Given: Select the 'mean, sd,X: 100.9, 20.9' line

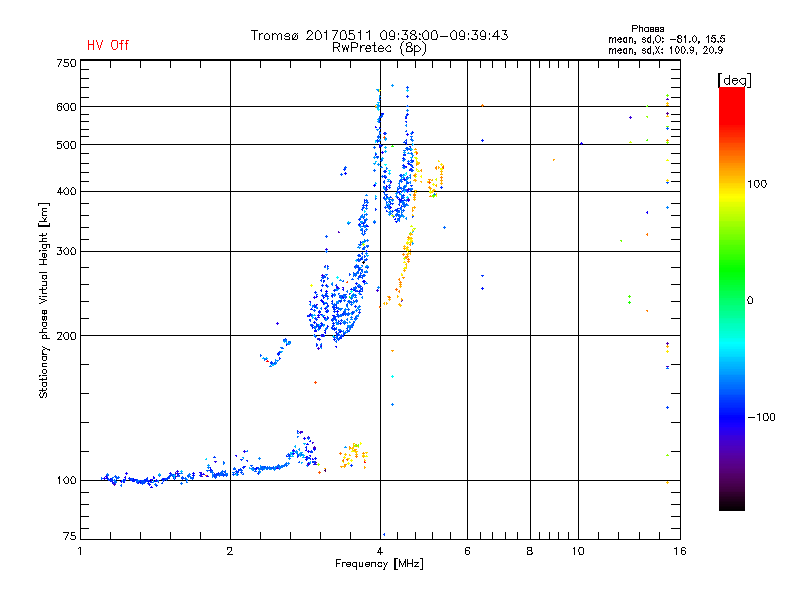Looking at the screenshot, I should pos(665,50).
